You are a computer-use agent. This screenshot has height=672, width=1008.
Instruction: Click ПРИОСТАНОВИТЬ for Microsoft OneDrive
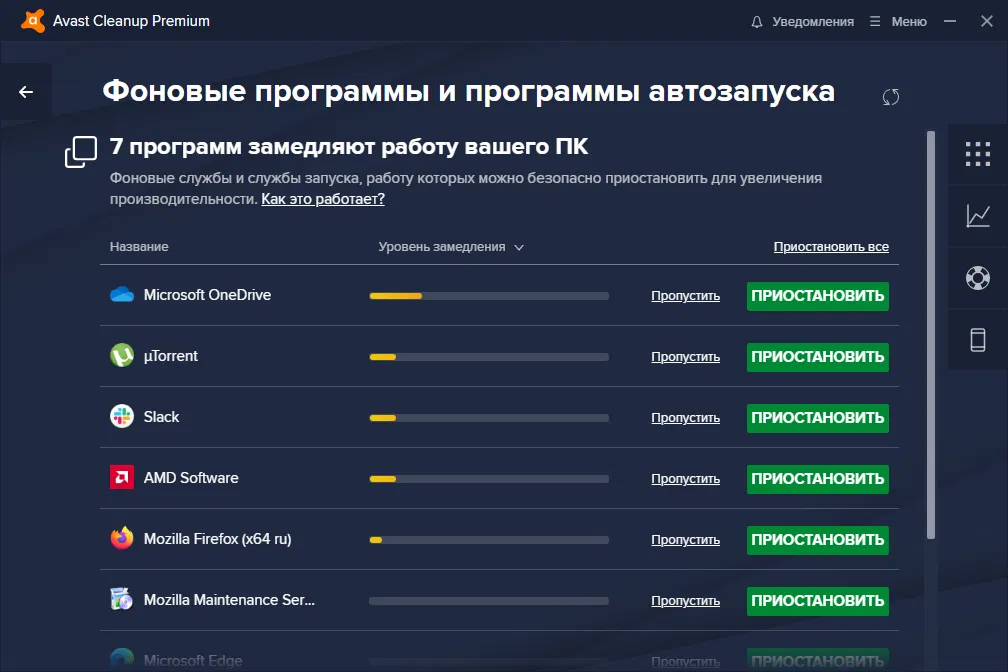(x=817, y=296)
